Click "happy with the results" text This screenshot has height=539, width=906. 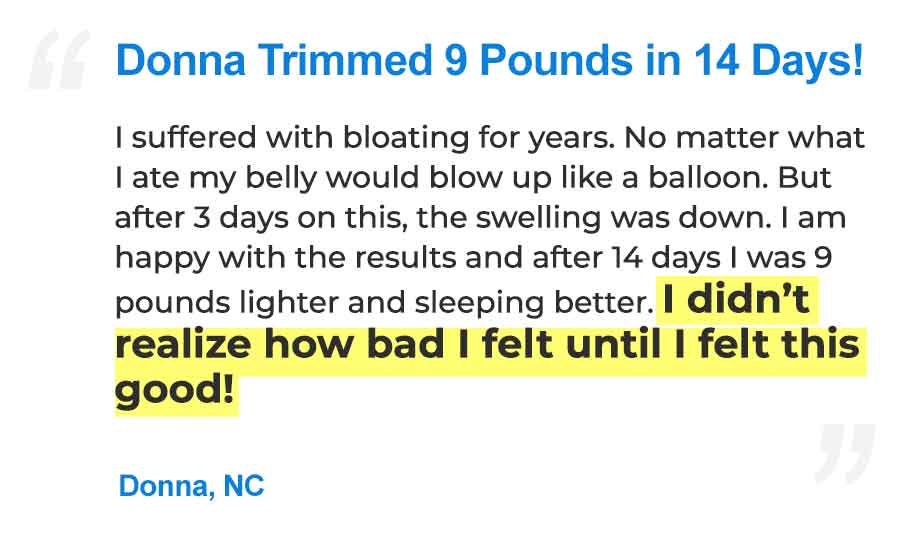pos(286,258)
